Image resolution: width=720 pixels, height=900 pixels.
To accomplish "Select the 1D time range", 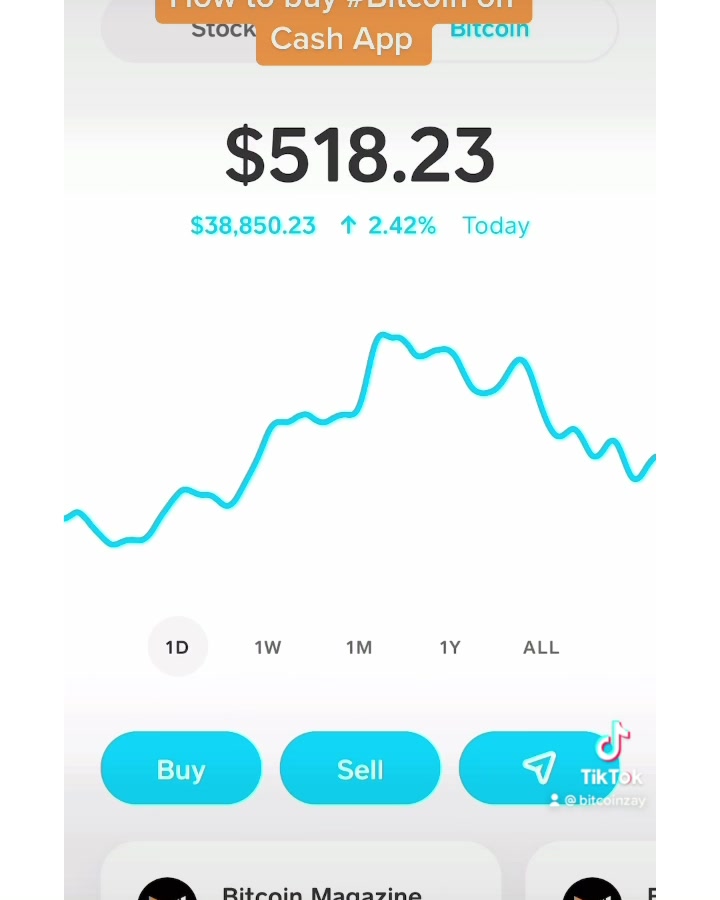I will click(177, 647).
